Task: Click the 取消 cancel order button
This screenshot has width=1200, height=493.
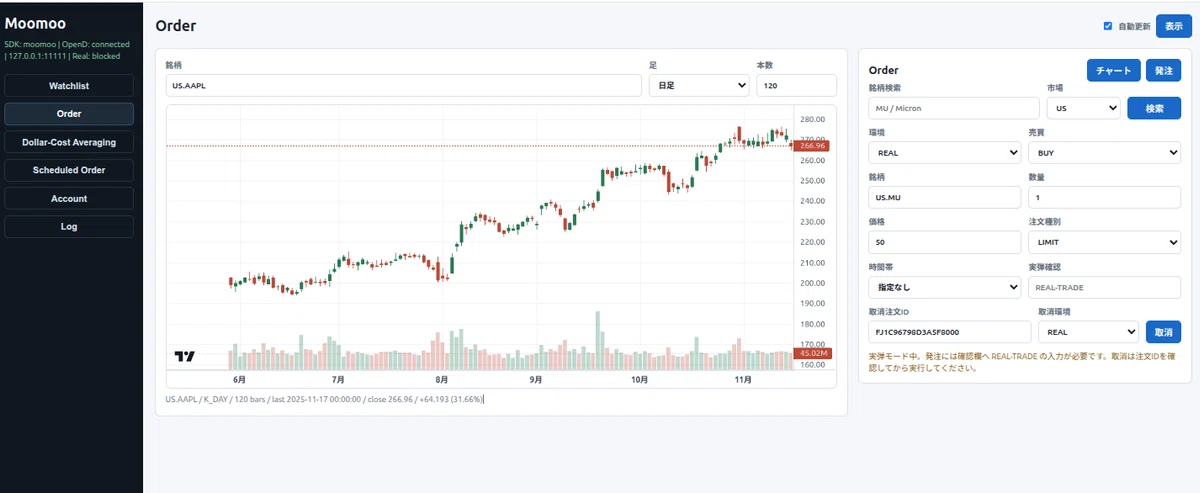Action: [x=1163, y=332]
